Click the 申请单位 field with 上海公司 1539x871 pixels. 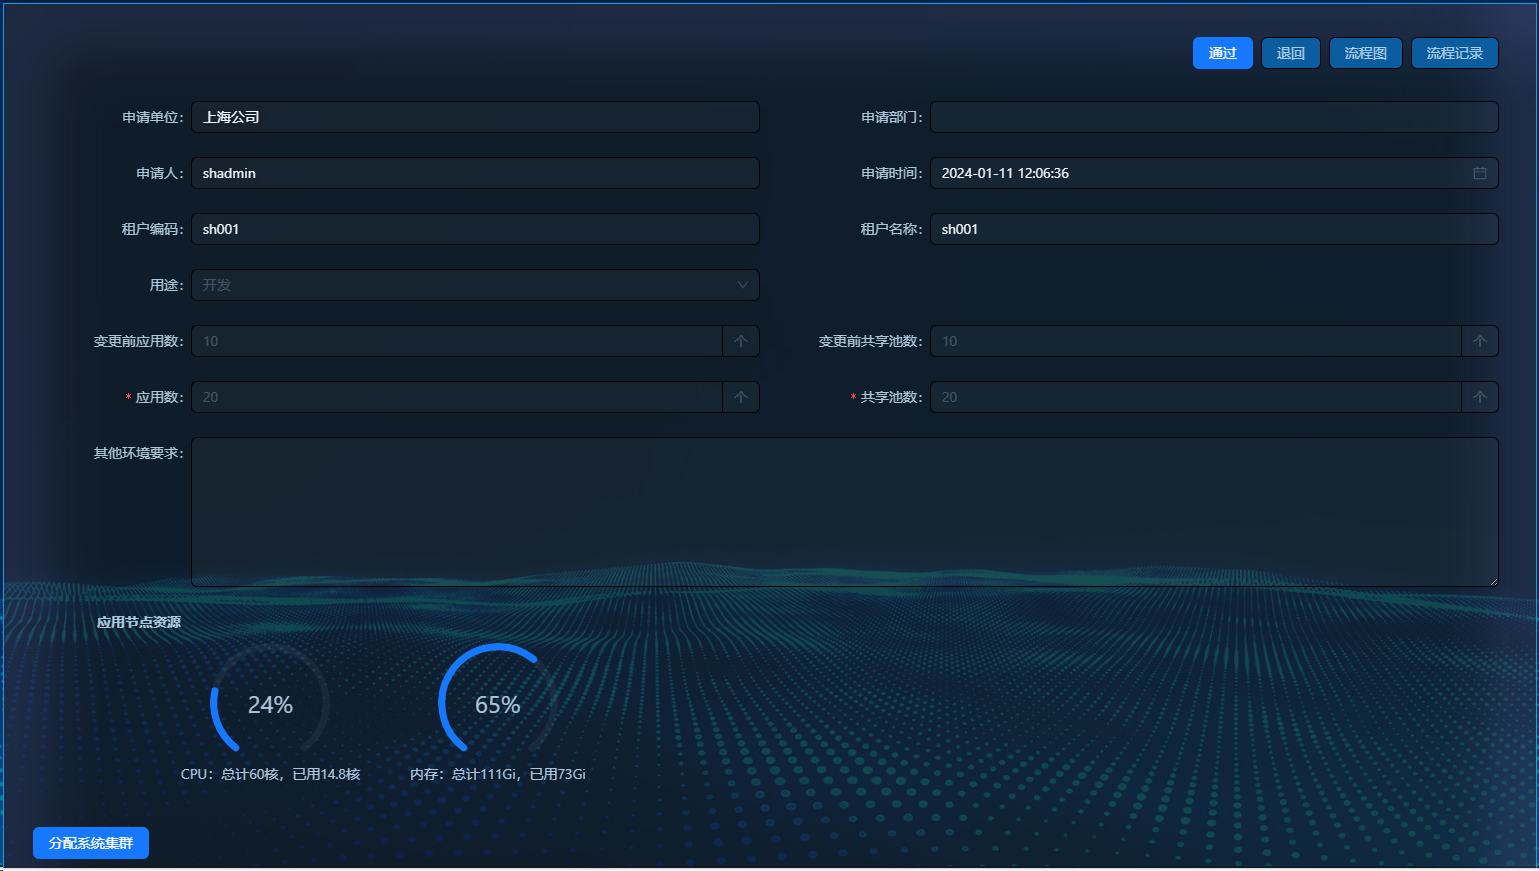pyautogui.click(x=475, y=117)
